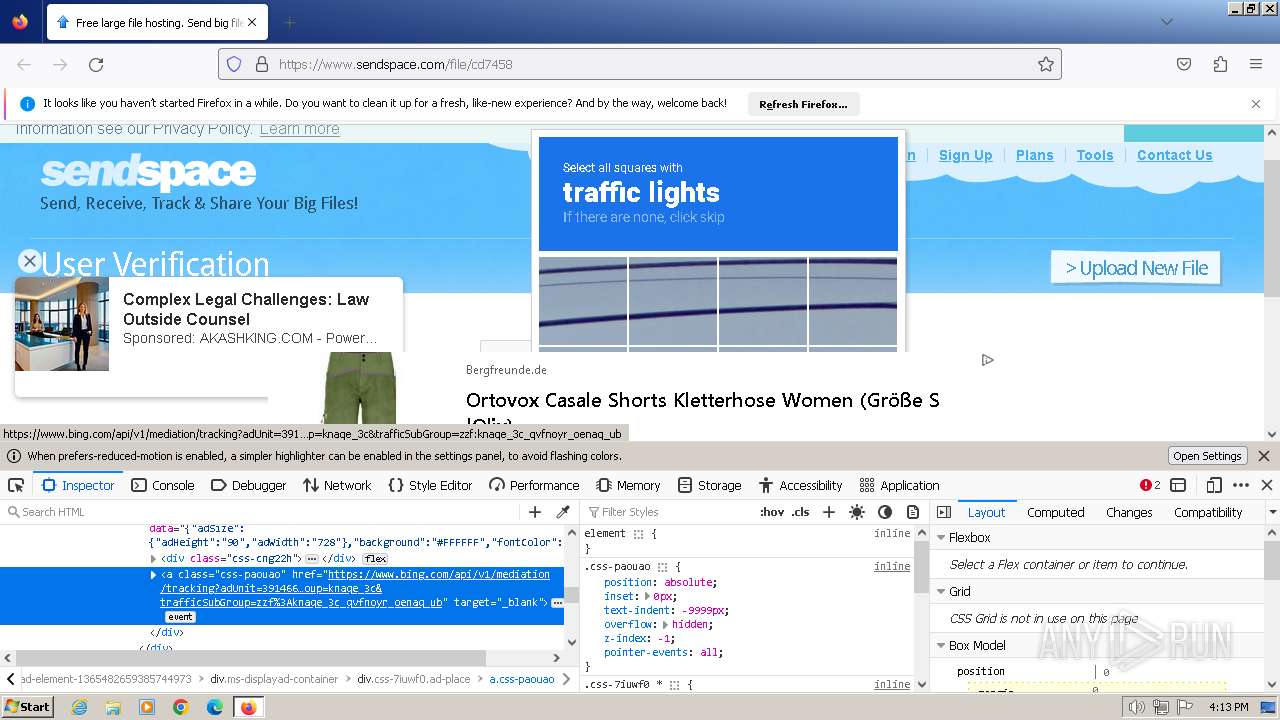Dismiss the Firefox refresh notification

[1256, 104]
